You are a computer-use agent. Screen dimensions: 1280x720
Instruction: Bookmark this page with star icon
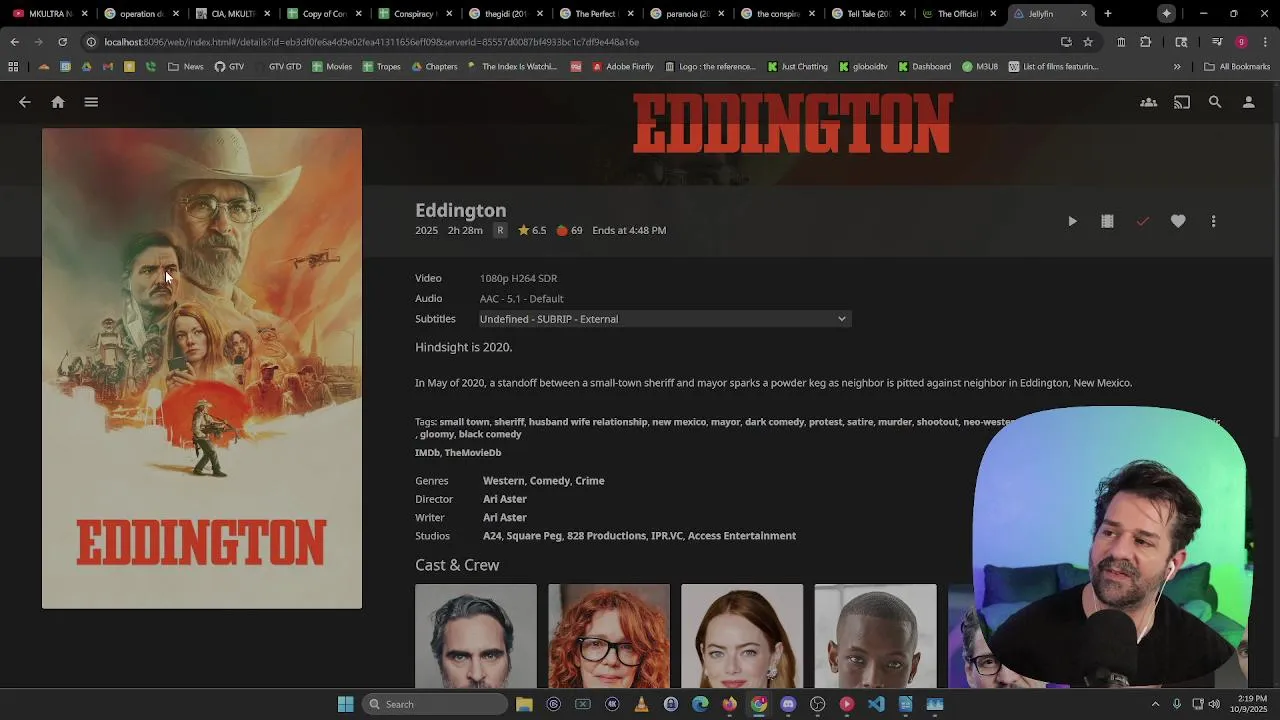click(1088, 42)
